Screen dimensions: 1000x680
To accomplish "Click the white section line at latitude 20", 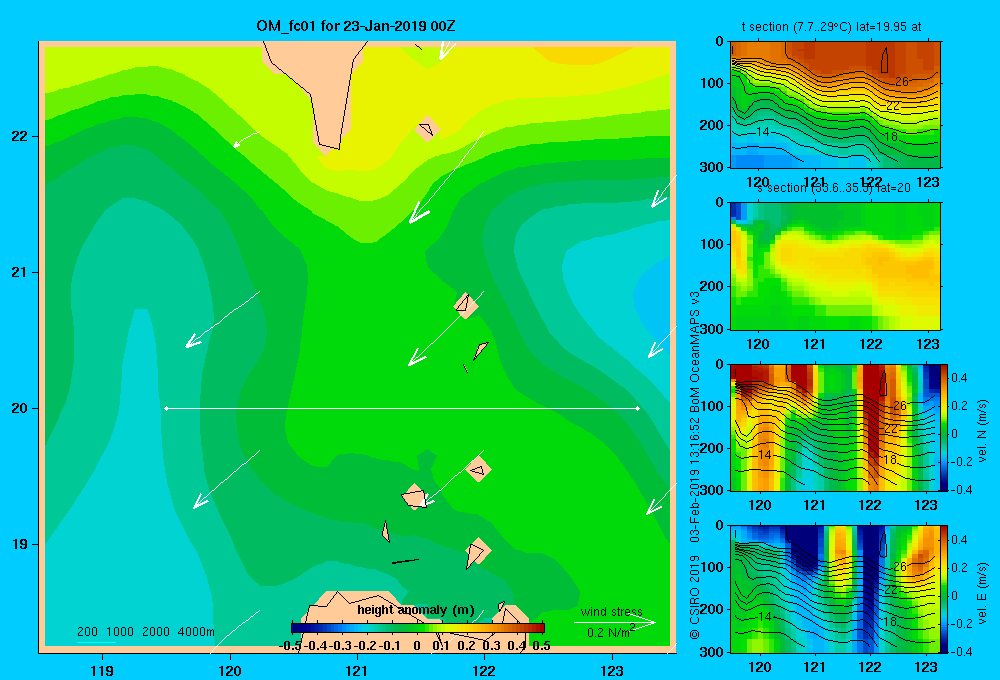I will tap(402, 408).
